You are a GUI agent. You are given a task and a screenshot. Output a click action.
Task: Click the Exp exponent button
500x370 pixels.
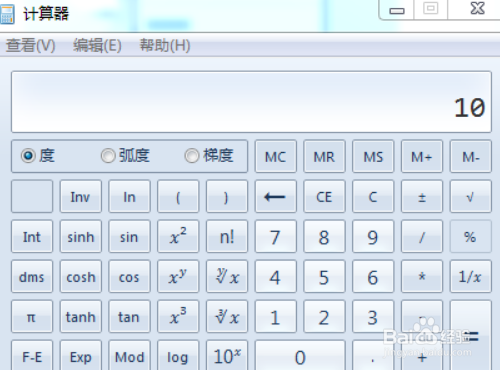pos(81,355)
